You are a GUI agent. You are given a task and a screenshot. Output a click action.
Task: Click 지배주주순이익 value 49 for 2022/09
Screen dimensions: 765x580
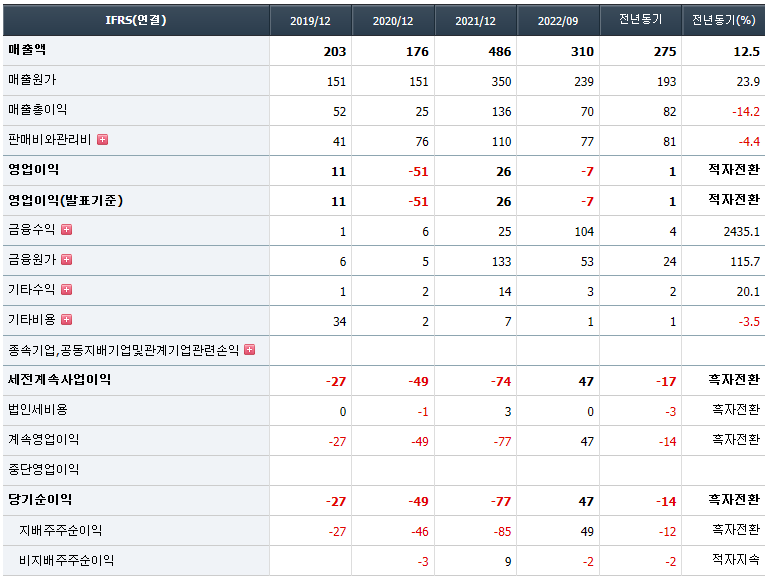pos(587,532)
